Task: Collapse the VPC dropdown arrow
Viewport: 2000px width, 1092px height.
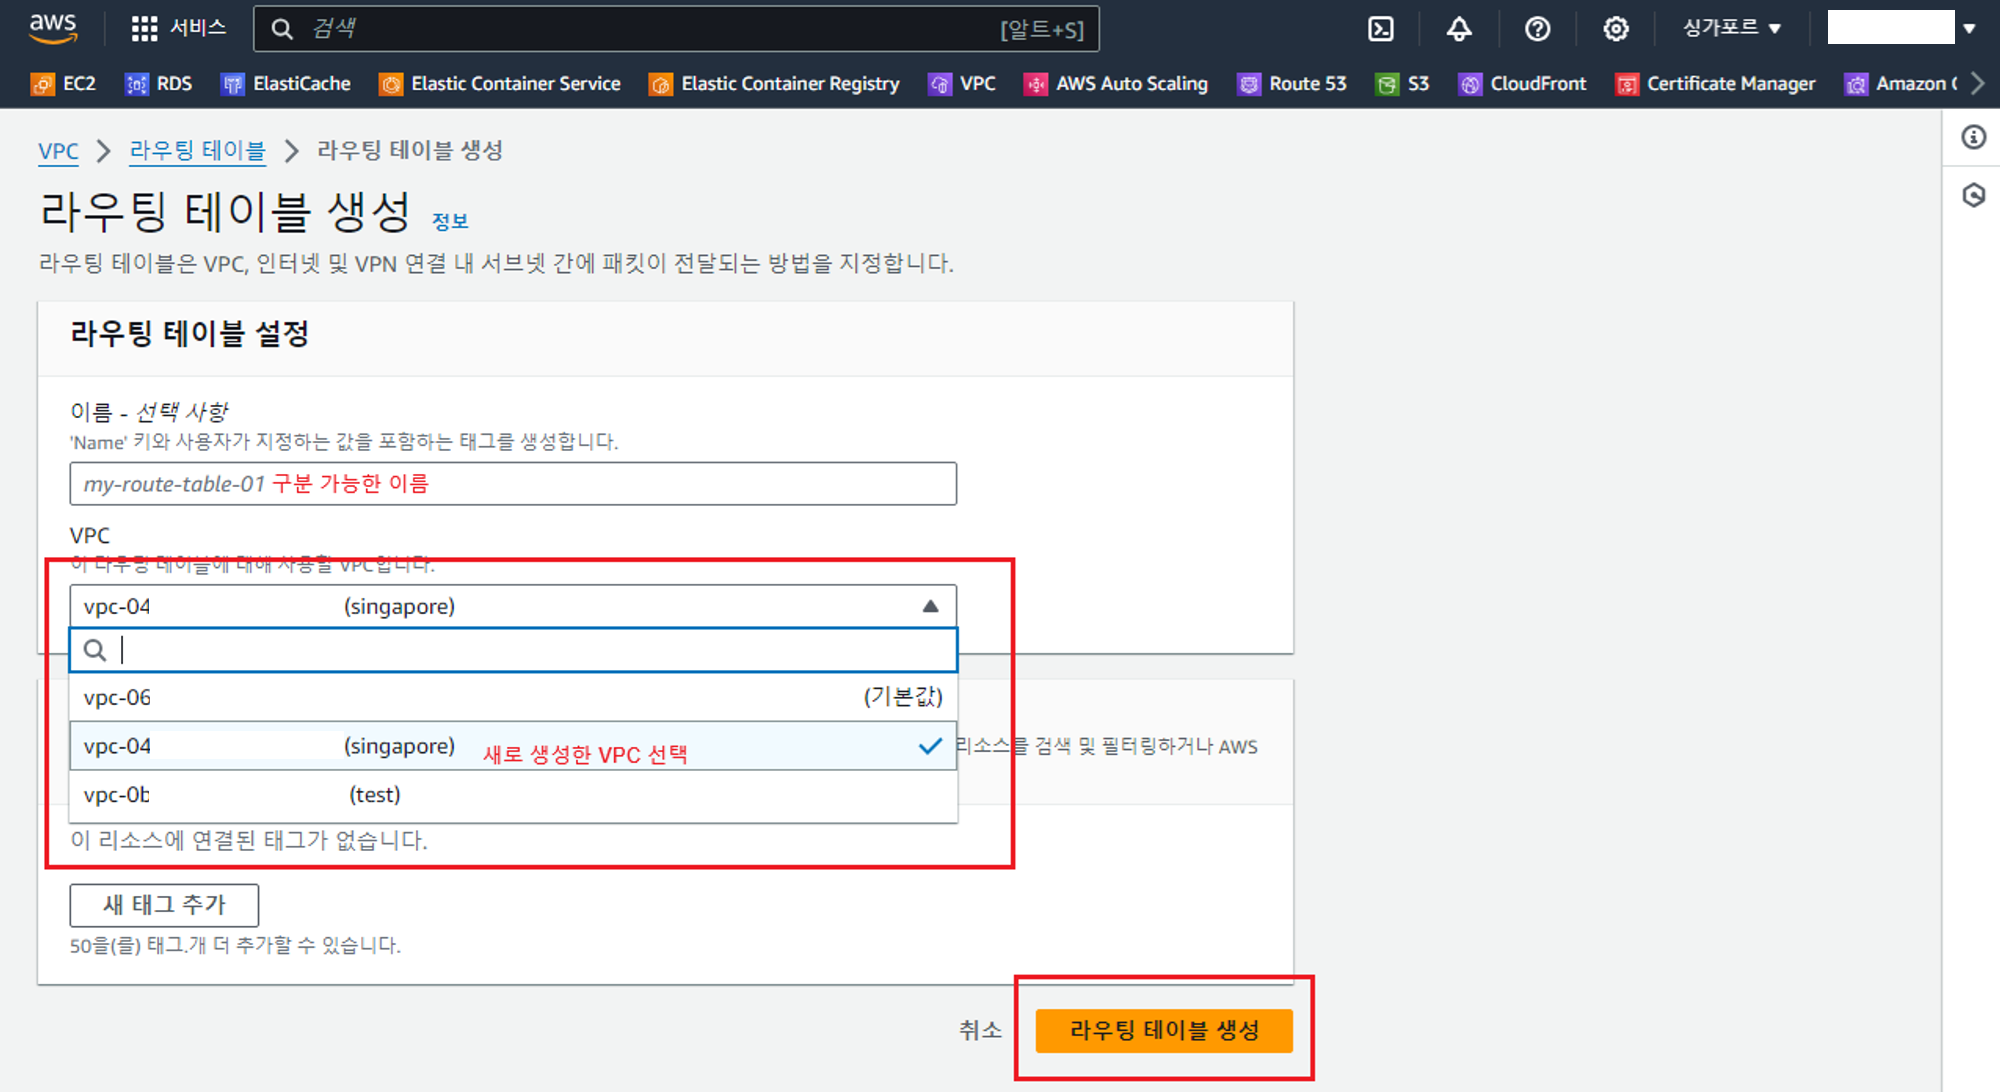Action: [930, 606]
